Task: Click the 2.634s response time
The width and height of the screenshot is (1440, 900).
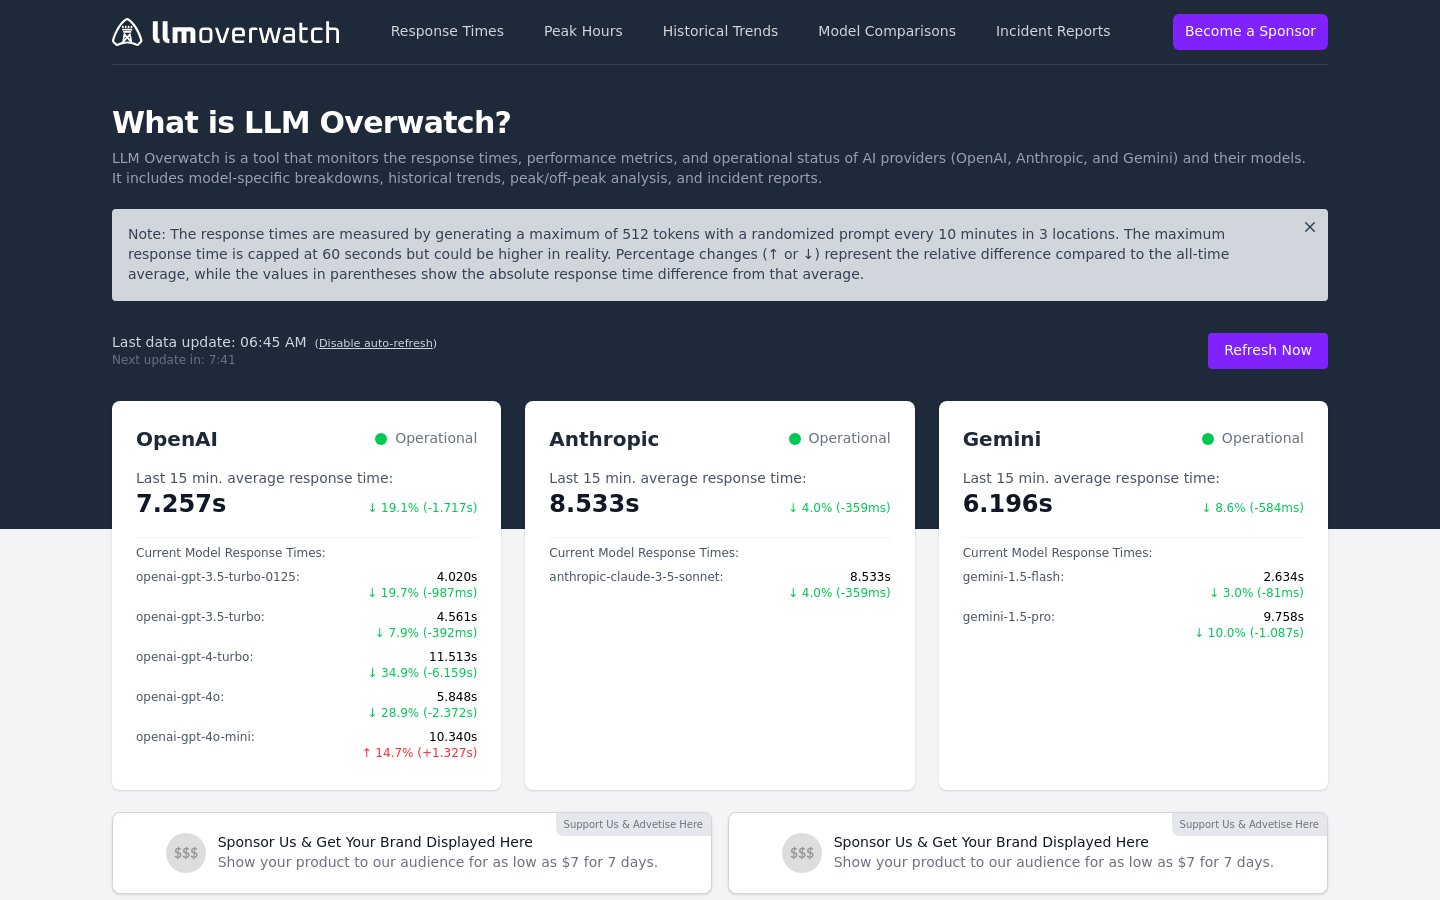Action: 1284,577
